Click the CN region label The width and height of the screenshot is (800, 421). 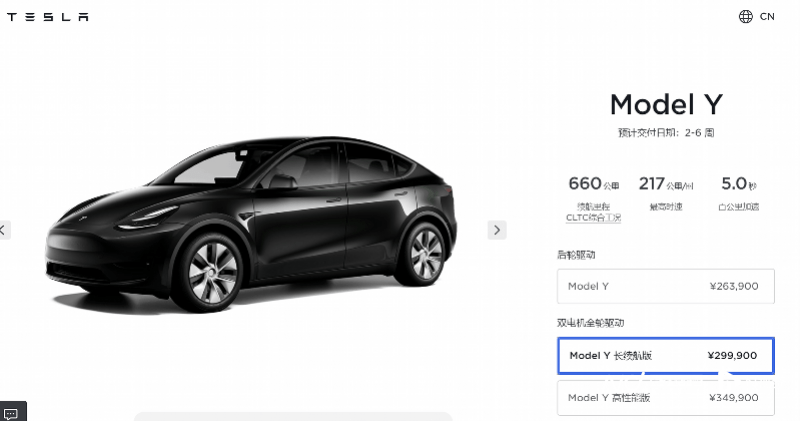tap(767, 16)
